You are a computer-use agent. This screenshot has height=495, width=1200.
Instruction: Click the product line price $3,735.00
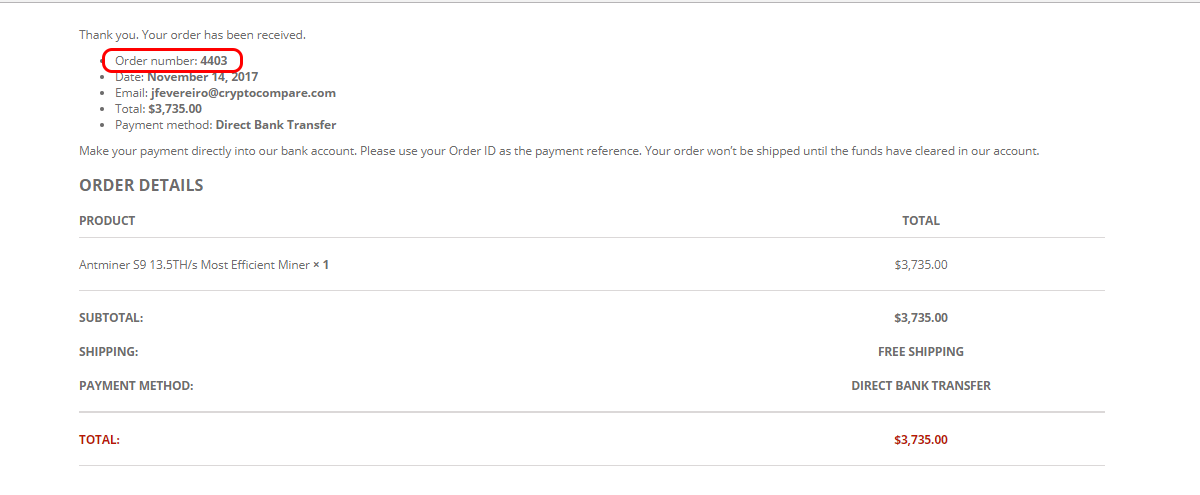tap(921, 265)
